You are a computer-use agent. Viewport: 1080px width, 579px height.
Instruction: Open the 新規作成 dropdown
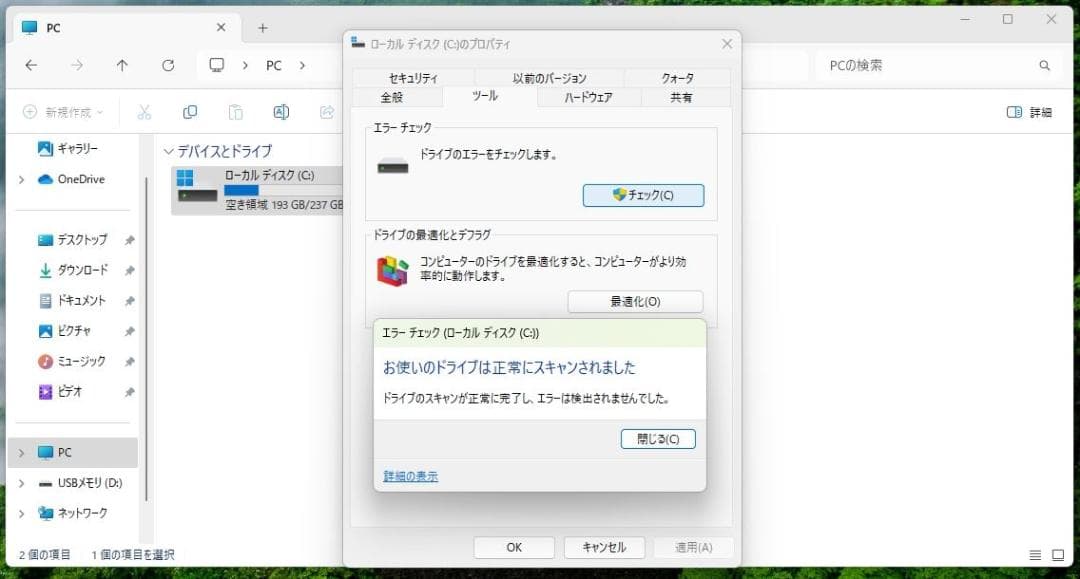tap(60, 112)
